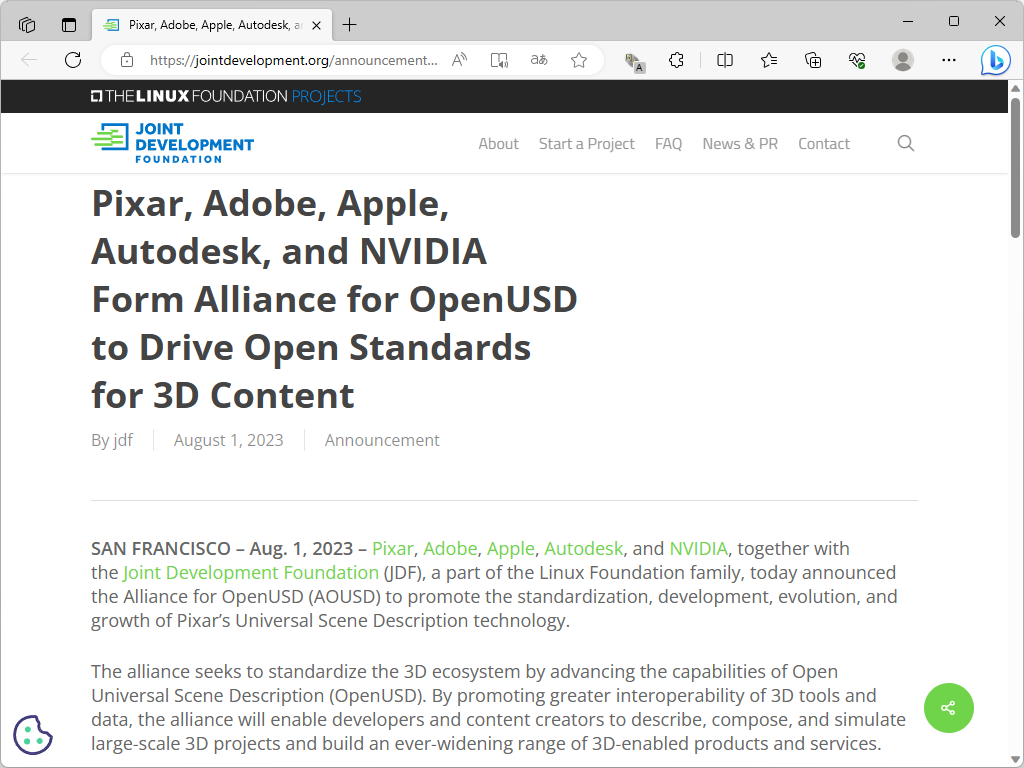Click the Read aloud icon
The image size is (1024, 768).
pos(458,60)
